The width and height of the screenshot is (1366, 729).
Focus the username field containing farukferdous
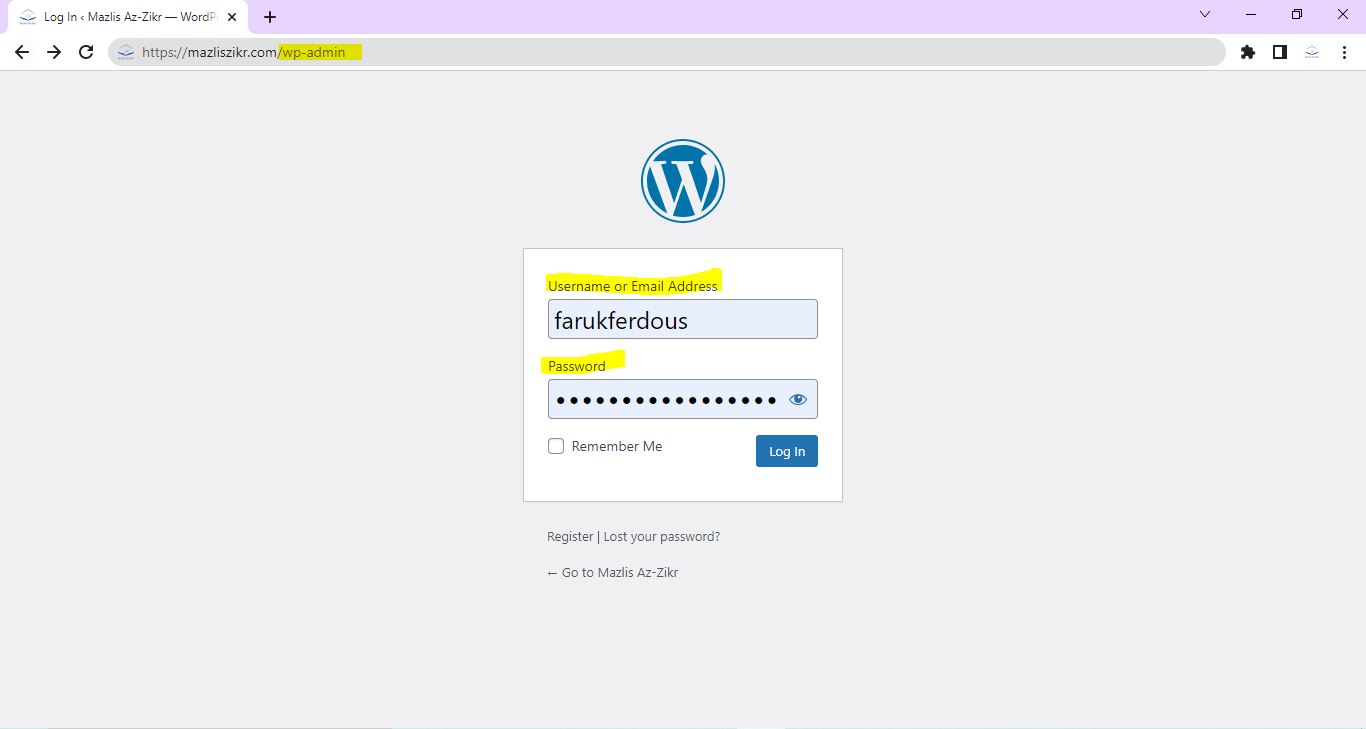683,319
